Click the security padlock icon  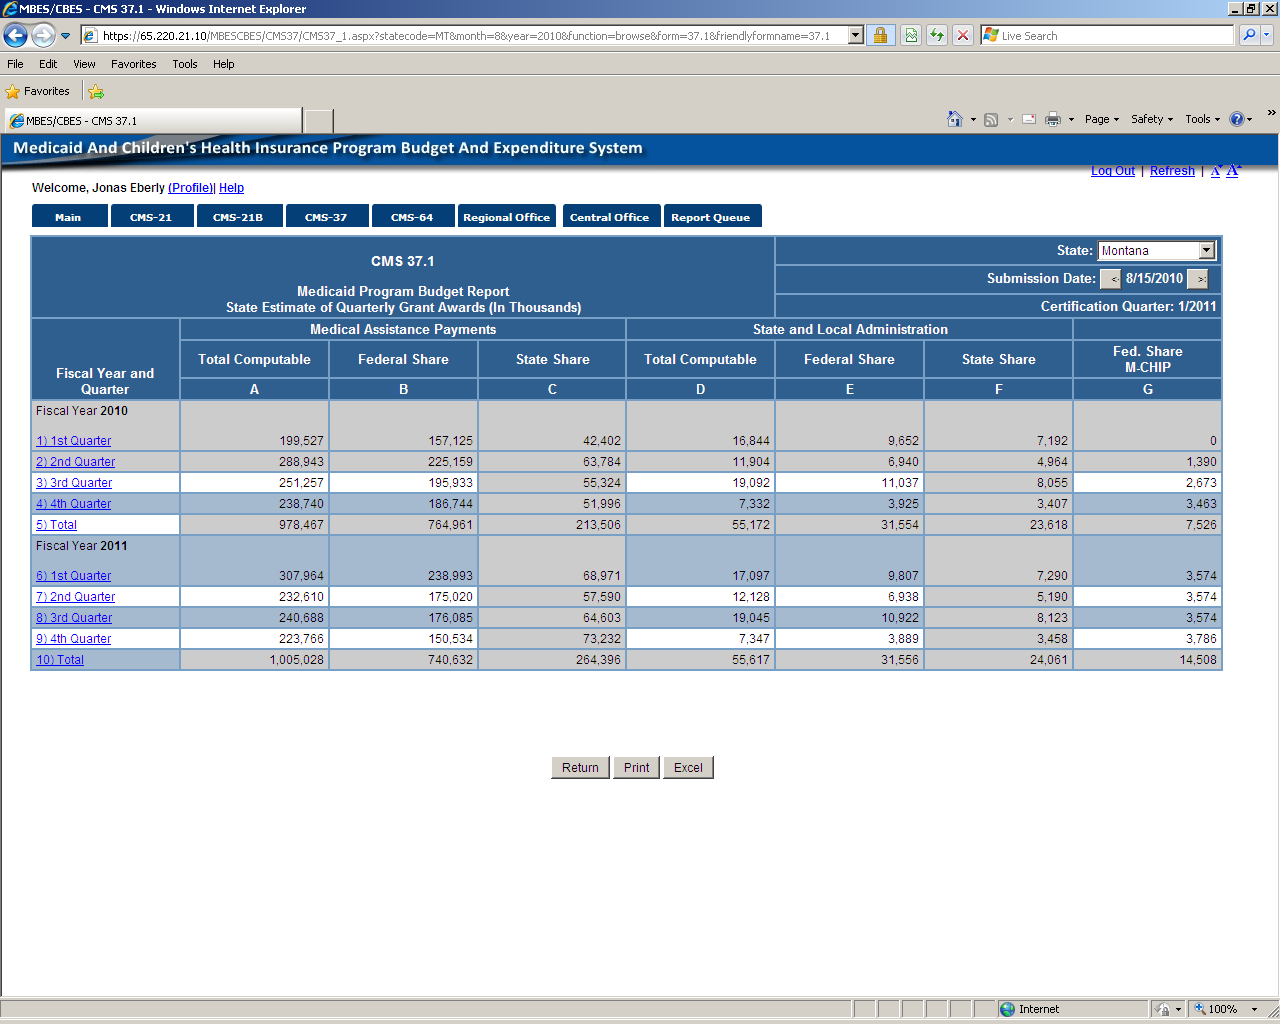(x=880, y=36)
